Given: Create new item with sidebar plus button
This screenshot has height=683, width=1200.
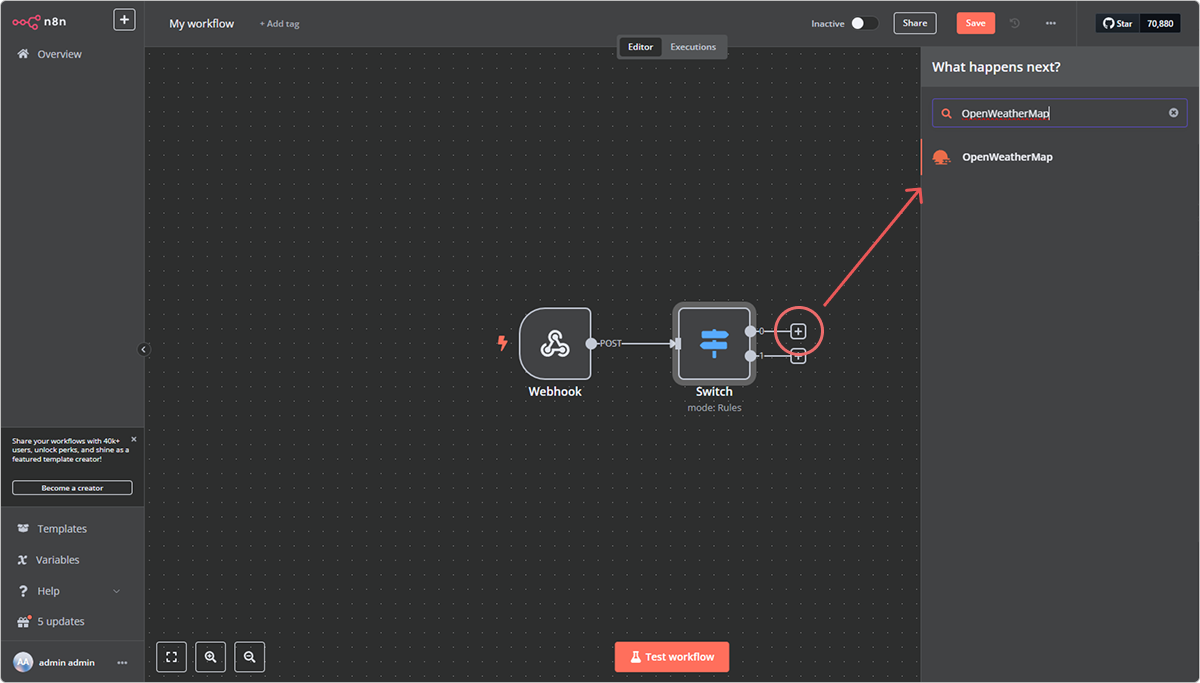Looking at the screenshot, I should (124, 19).
